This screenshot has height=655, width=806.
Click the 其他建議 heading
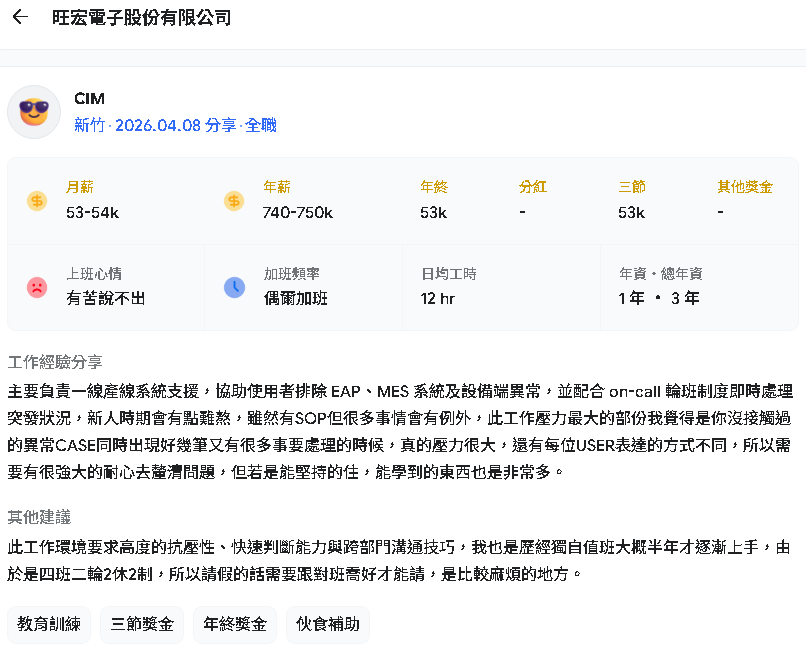point(39,517)
